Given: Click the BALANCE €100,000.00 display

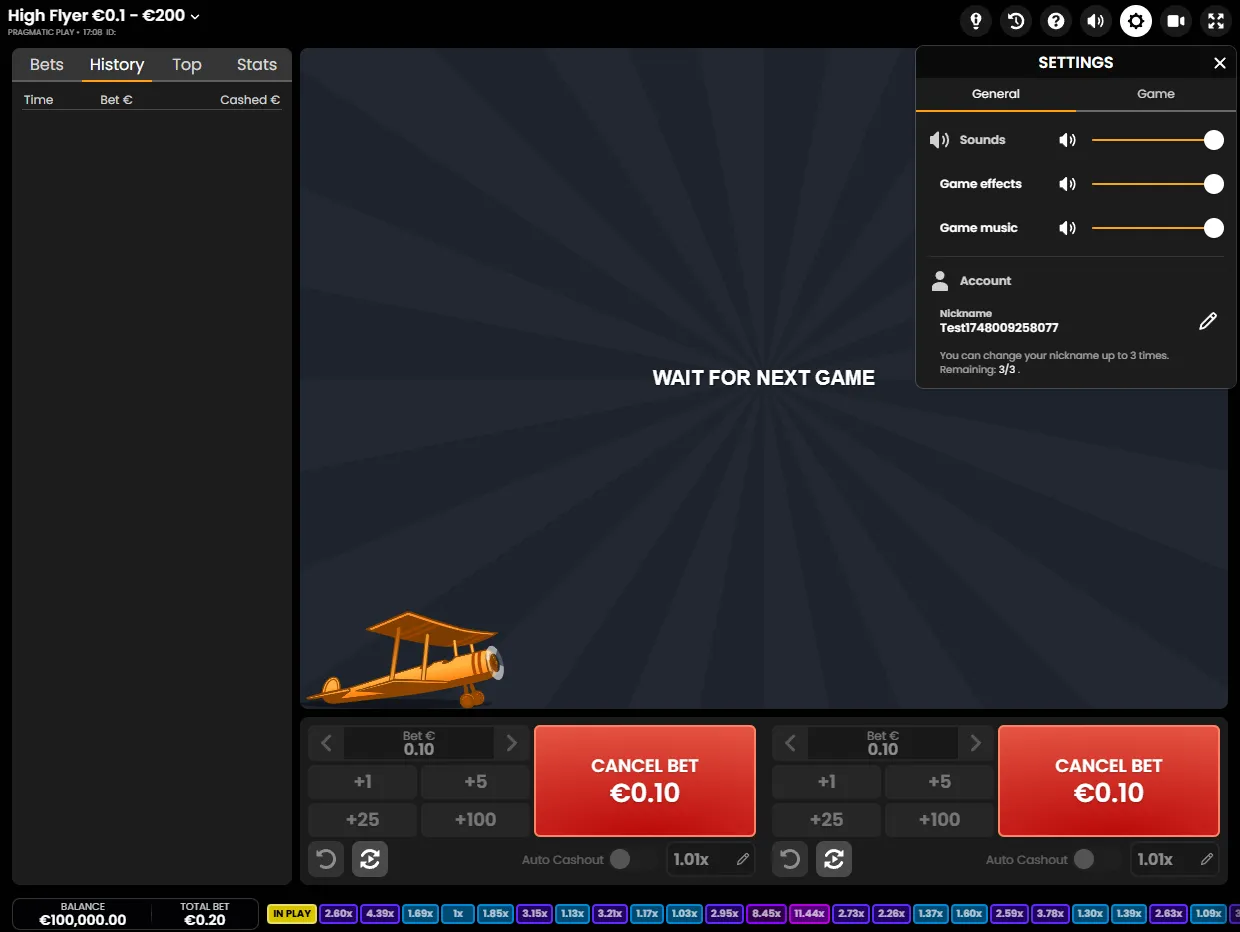Looking at the screenshot, I should 83,914.
